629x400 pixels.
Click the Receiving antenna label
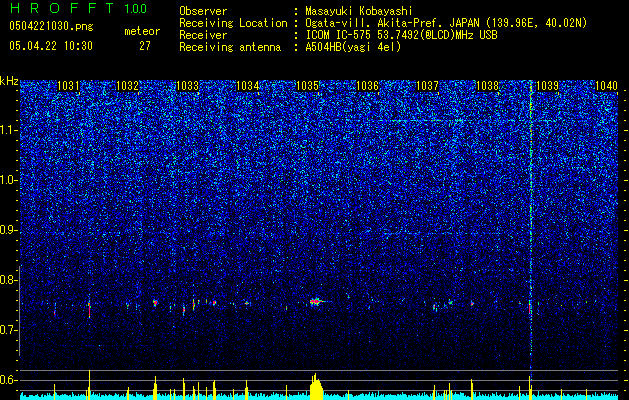pyautogui.click(x=230, y=47)
